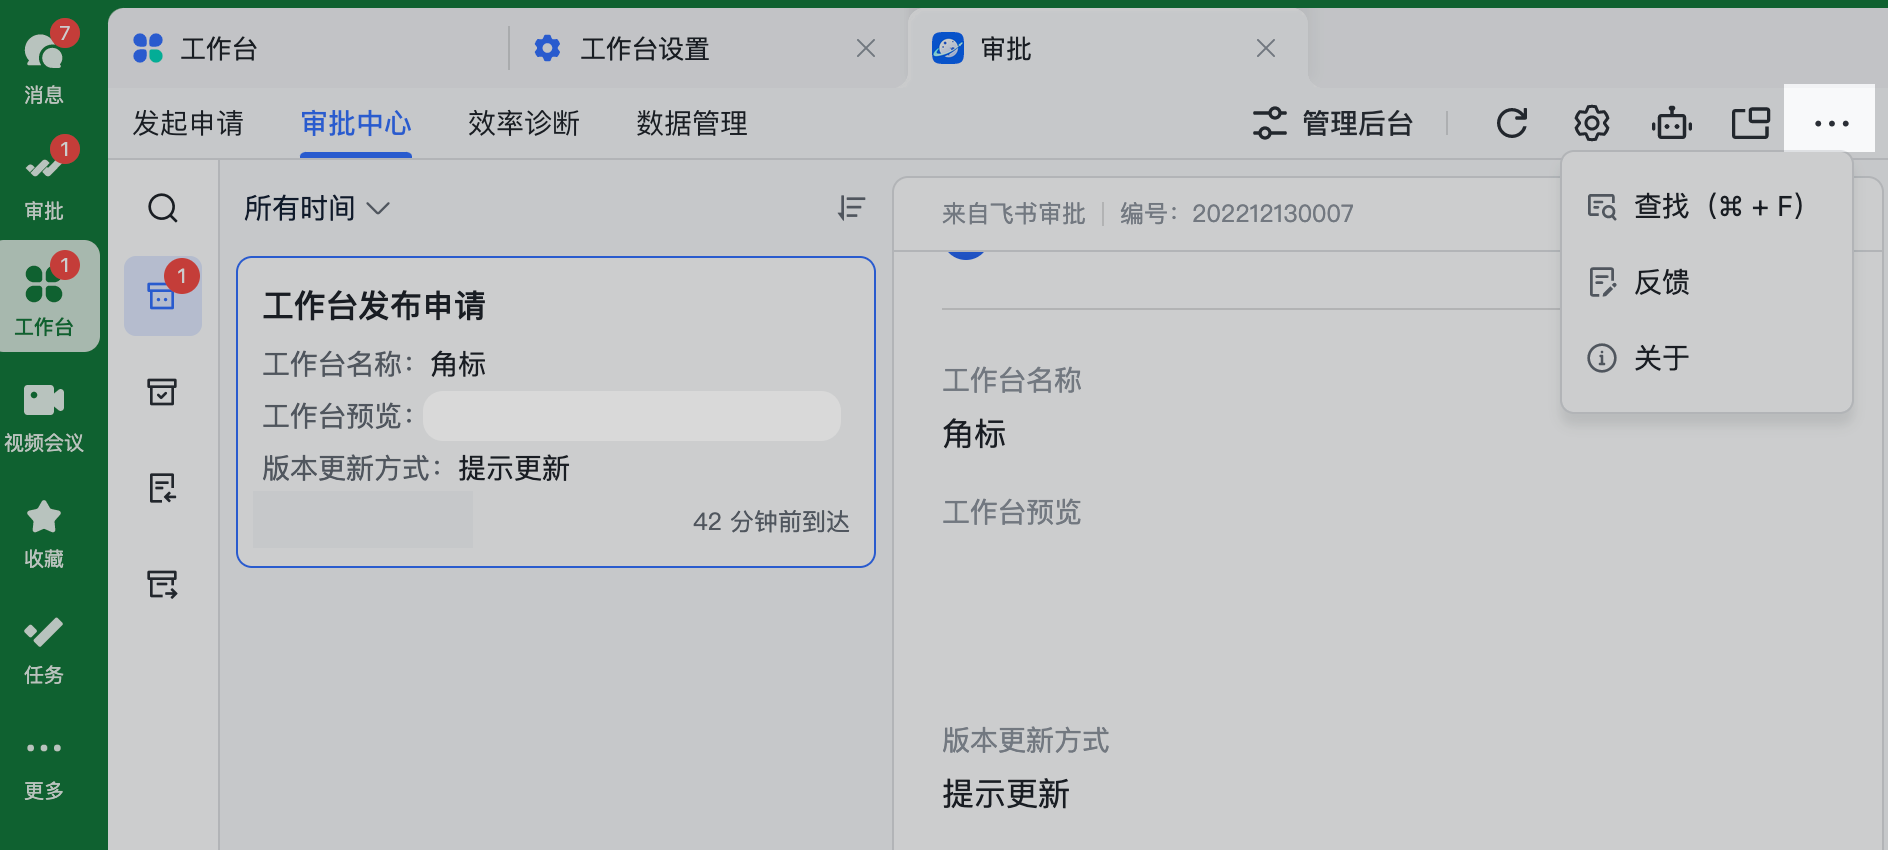Click the 角标 value in detail pane

974,434
